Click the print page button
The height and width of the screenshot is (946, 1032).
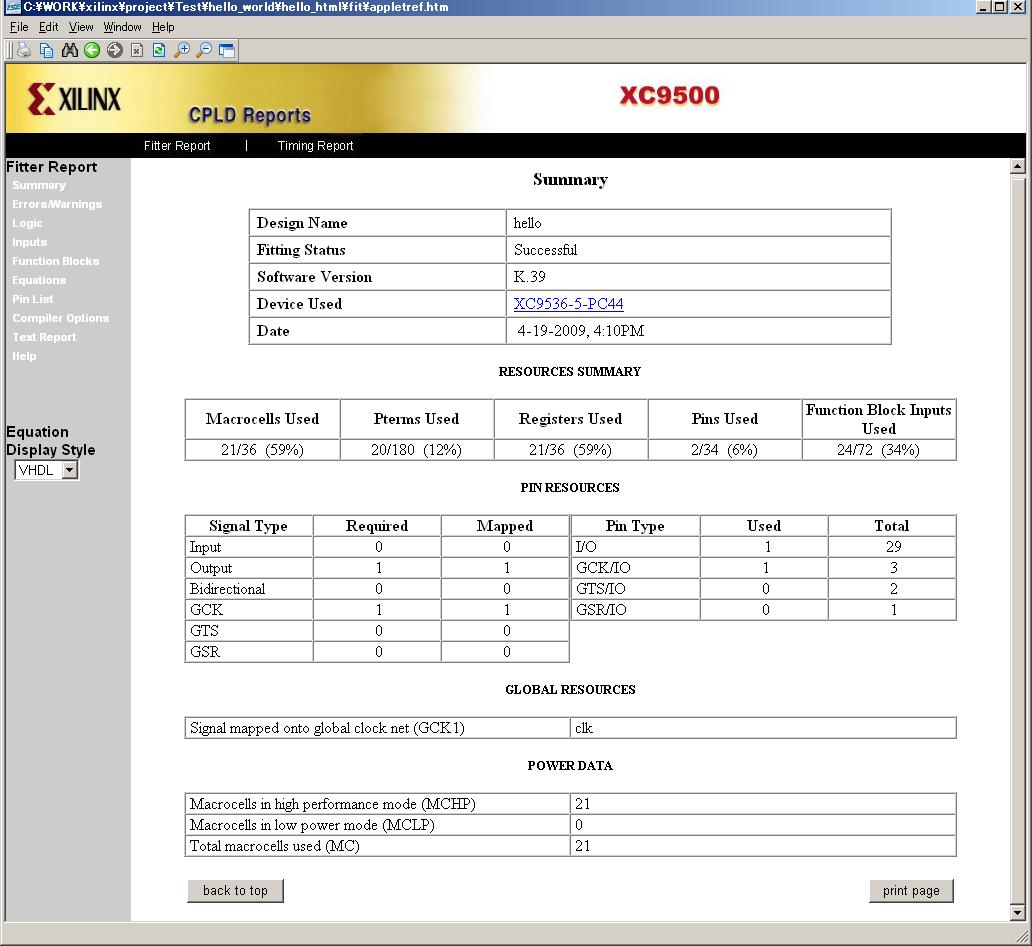point(911,891)
